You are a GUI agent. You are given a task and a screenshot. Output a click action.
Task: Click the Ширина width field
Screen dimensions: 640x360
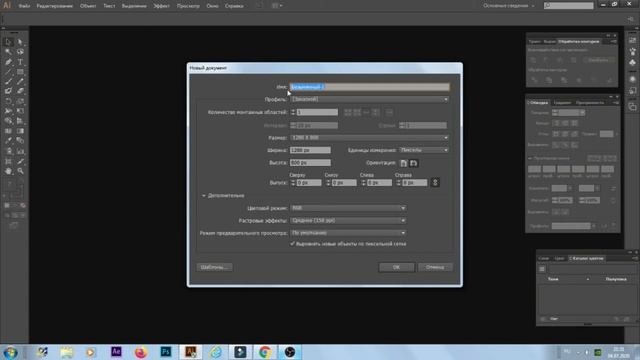point(310,150)
